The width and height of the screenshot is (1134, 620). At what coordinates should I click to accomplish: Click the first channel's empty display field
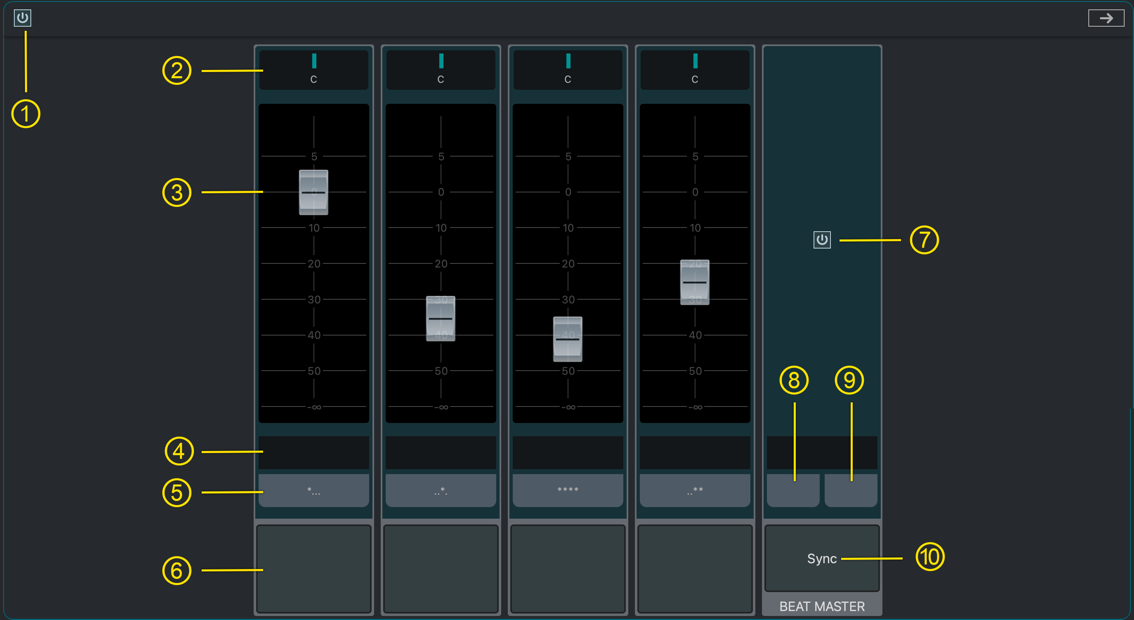[x=314, y=452]
